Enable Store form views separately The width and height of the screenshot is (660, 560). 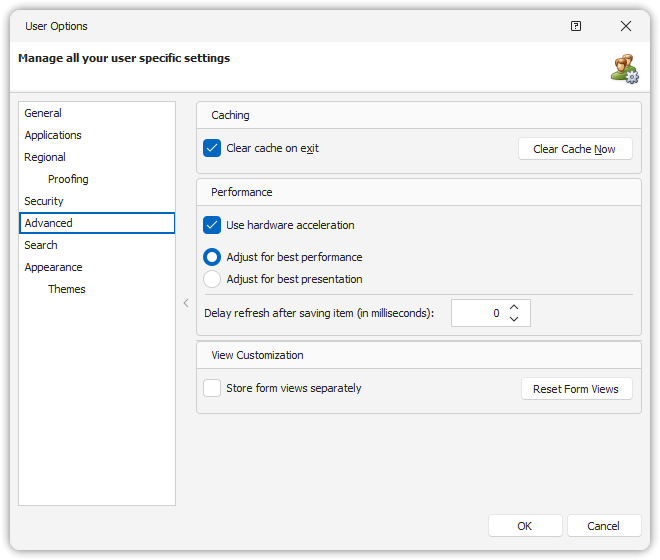coord(212,388)
